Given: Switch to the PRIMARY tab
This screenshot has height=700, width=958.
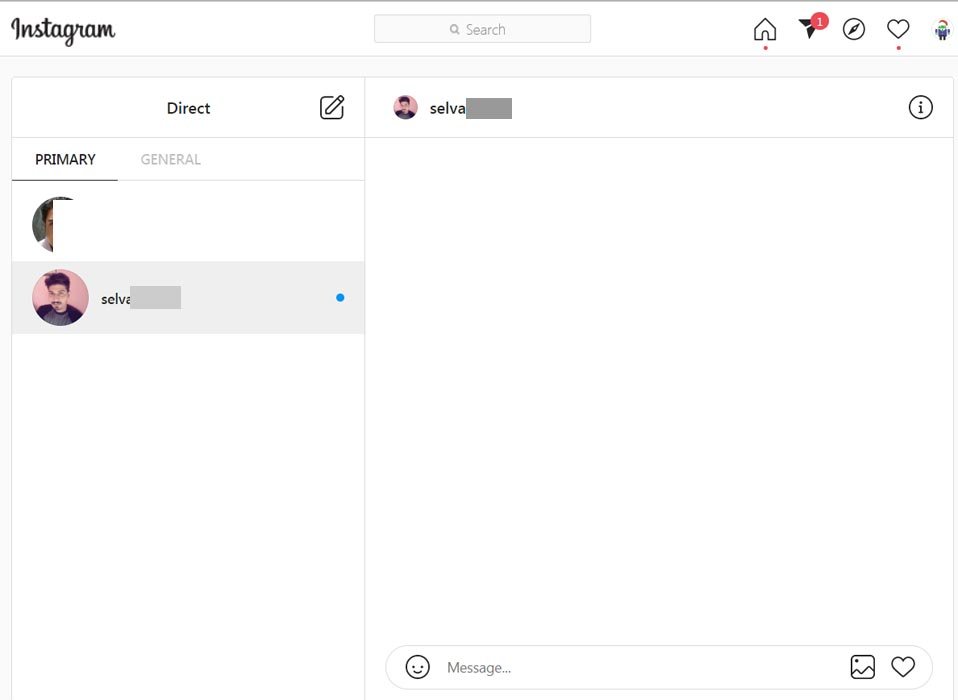Looking at the screenshot, I should tap(65, 159).
